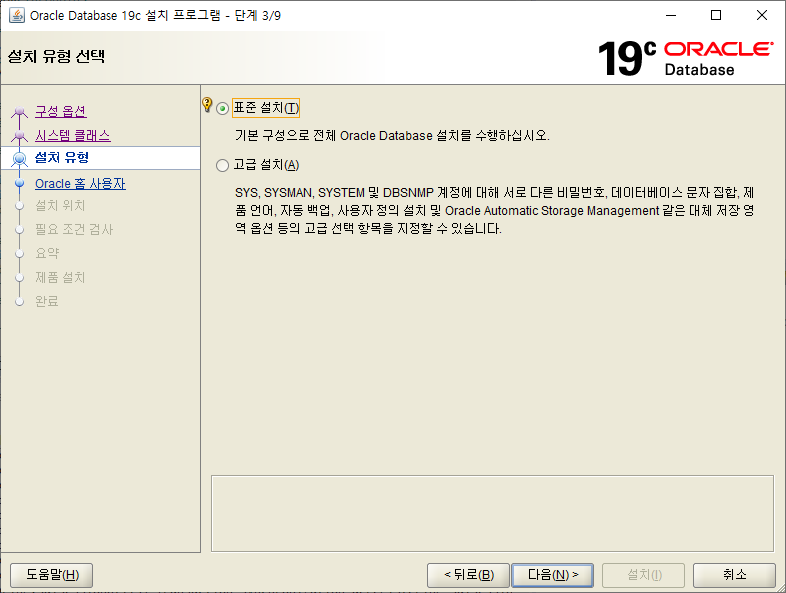The width and height of the screenshot is (786, 593).
Task: Click the empty message box above the buttons
Action: point(492,513)
